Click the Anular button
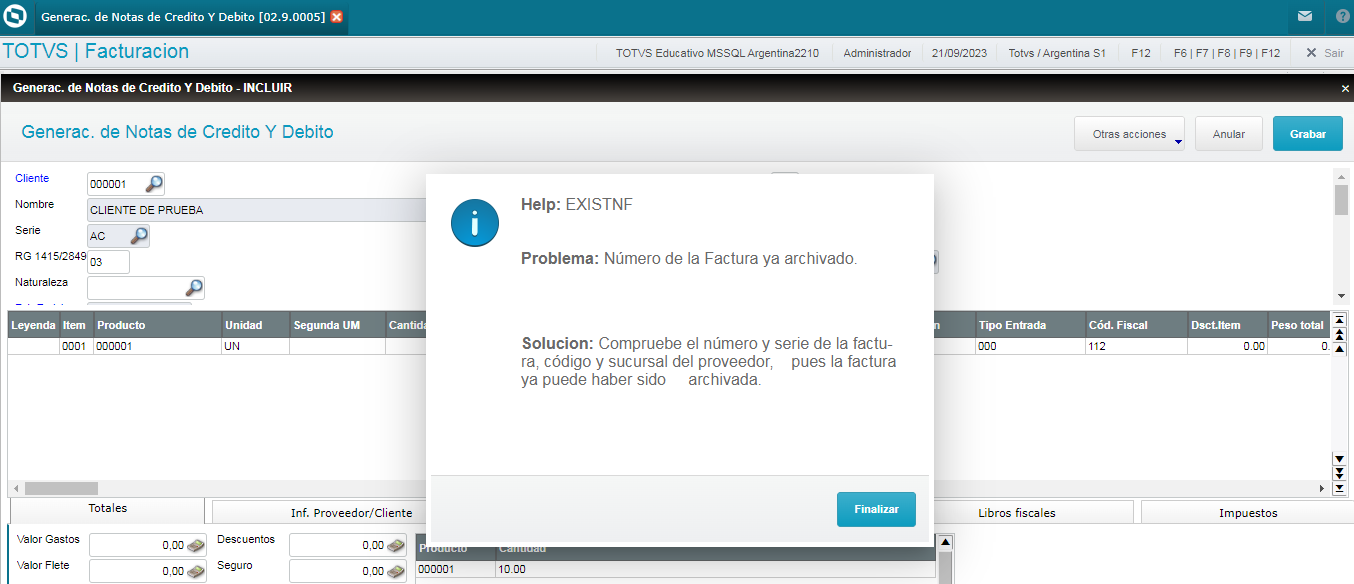Viewport: 1354px width, 584px height. click(x=1228, y=134)
